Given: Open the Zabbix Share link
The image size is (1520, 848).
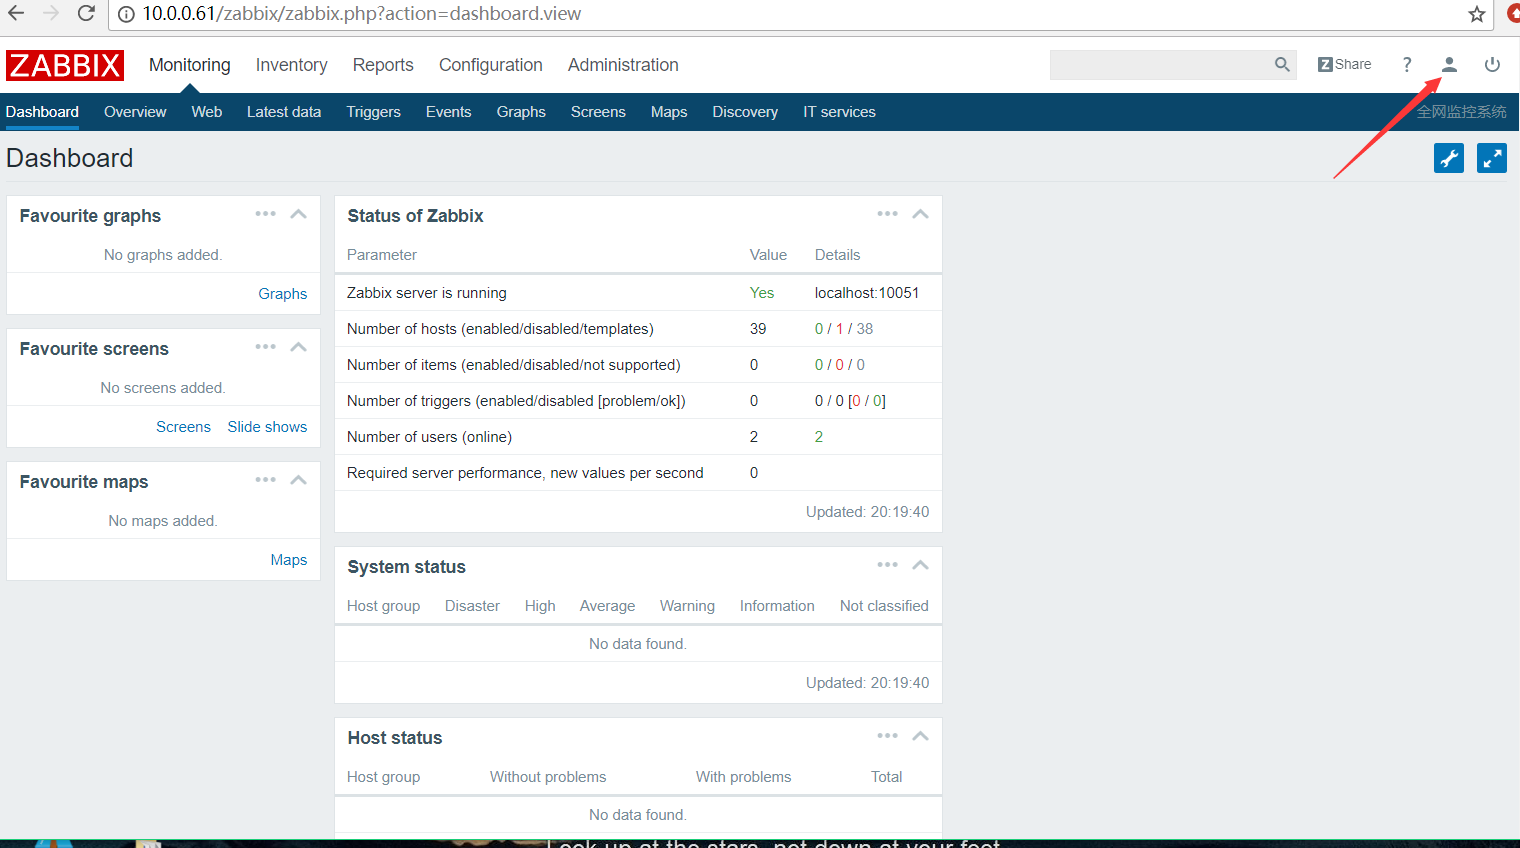Looking at the screenshot, I should 1345,64.
